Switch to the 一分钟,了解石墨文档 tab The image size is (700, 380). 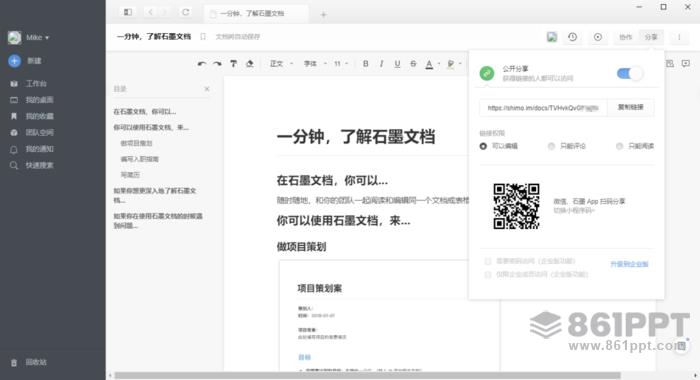(256, 14)
